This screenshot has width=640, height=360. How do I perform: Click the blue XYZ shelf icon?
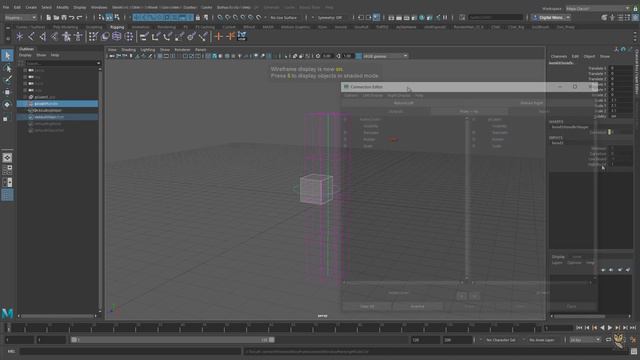[242, 37]
